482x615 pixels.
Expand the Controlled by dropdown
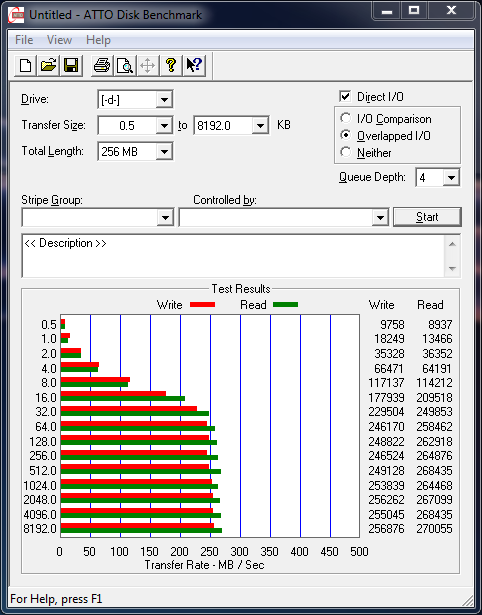click(380, 217)
